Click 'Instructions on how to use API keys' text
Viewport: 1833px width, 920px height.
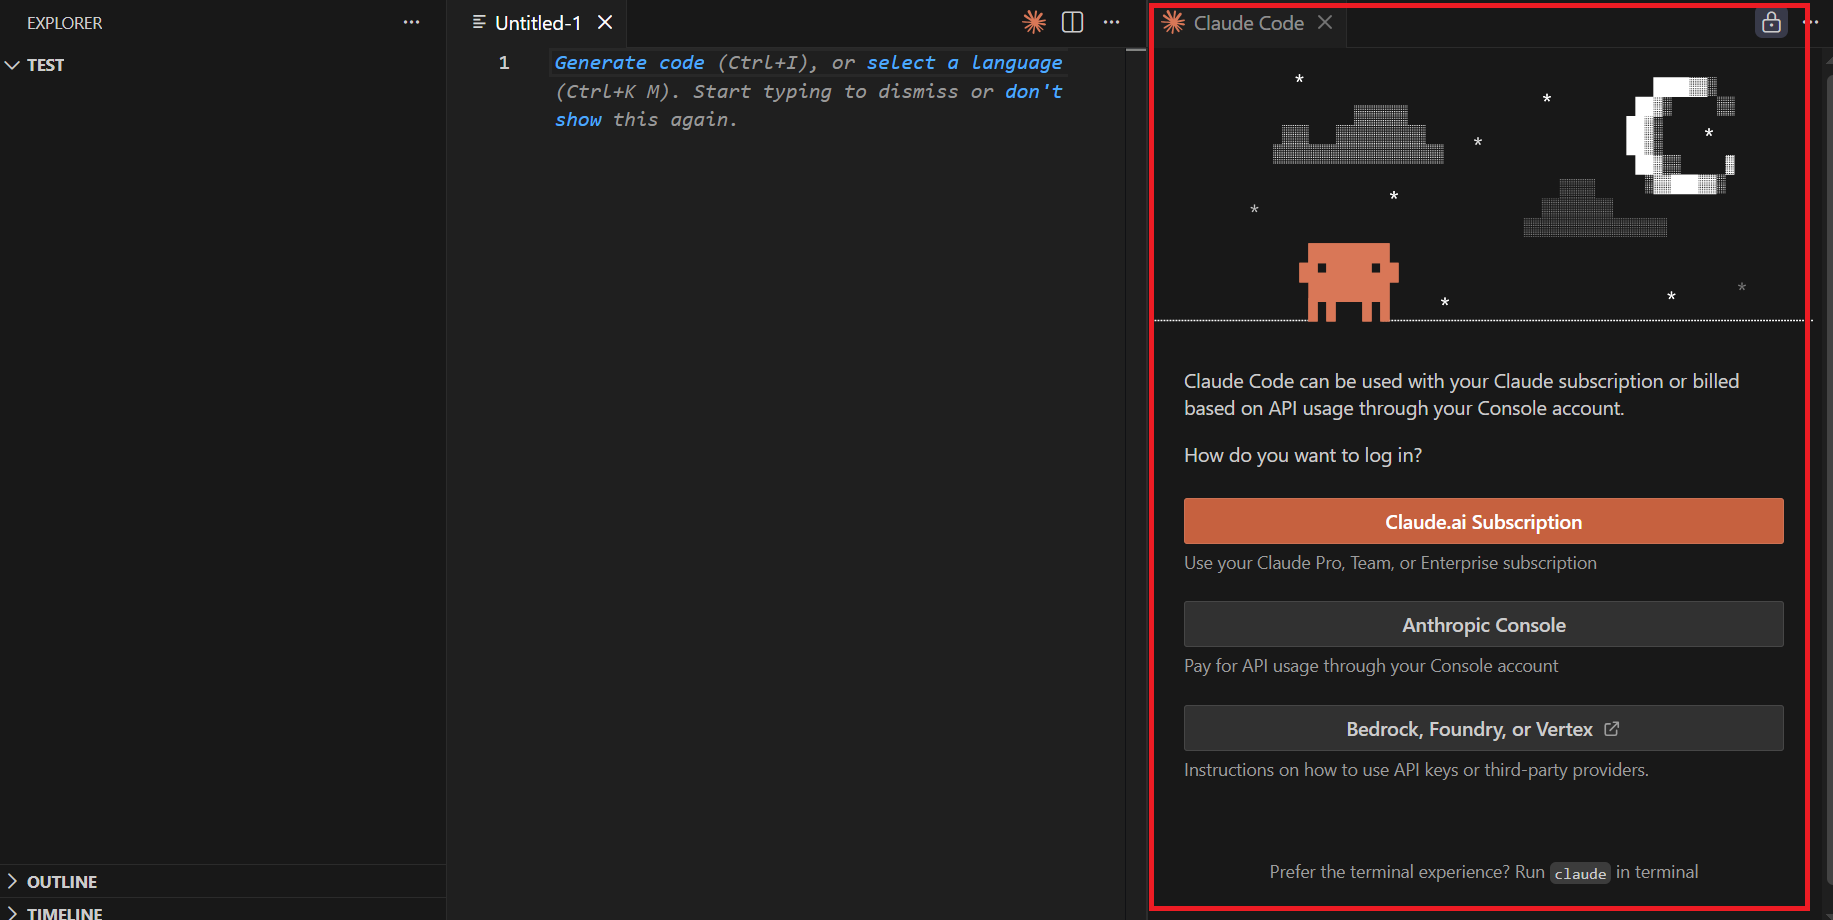click(x=1416, y=770)
